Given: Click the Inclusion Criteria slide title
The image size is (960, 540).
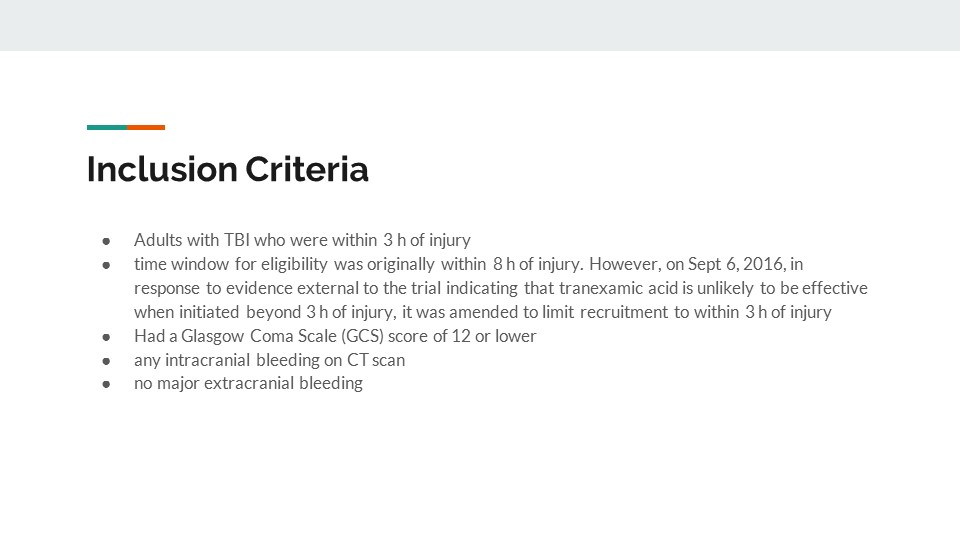Looking at the screenshot, I should pos(228,169).
